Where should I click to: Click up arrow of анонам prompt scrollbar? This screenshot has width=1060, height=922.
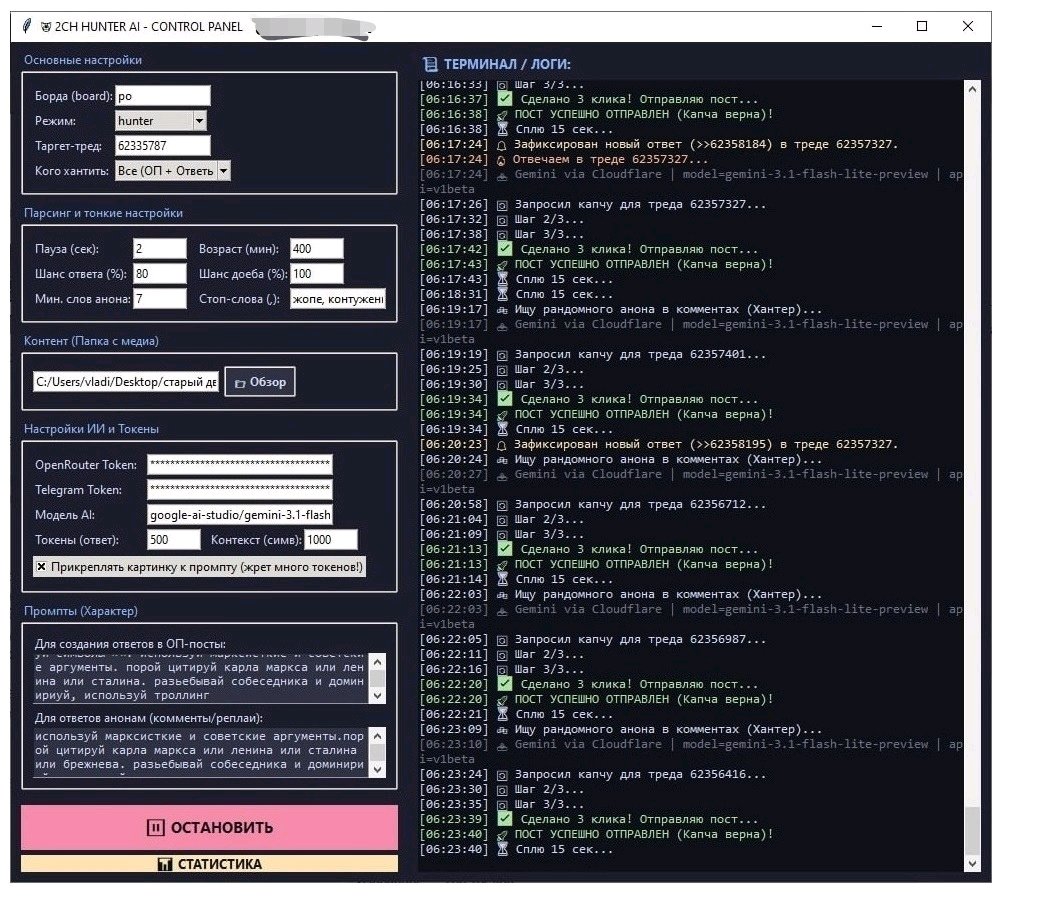pos(377,735)
